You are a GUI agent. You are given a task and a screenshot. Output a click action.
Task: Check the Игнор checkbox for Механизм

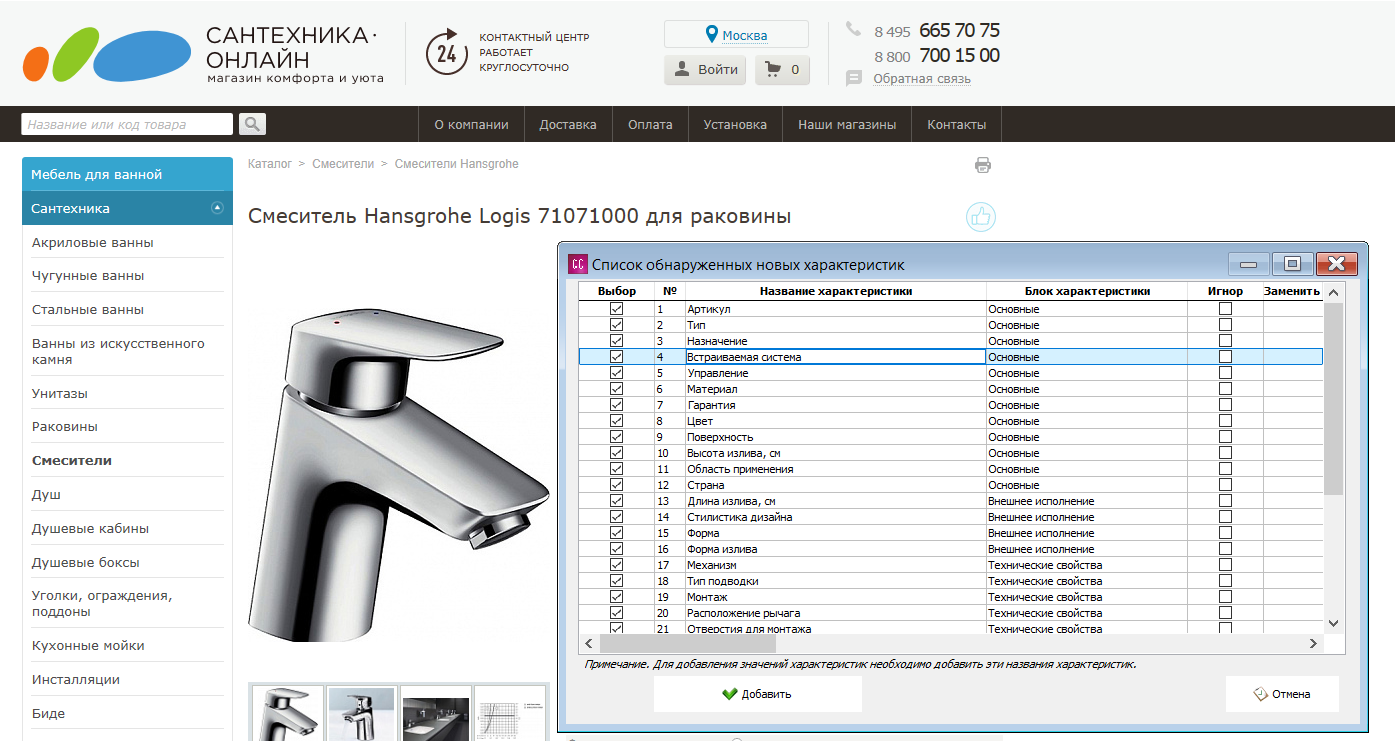(x=1225, y=565)
